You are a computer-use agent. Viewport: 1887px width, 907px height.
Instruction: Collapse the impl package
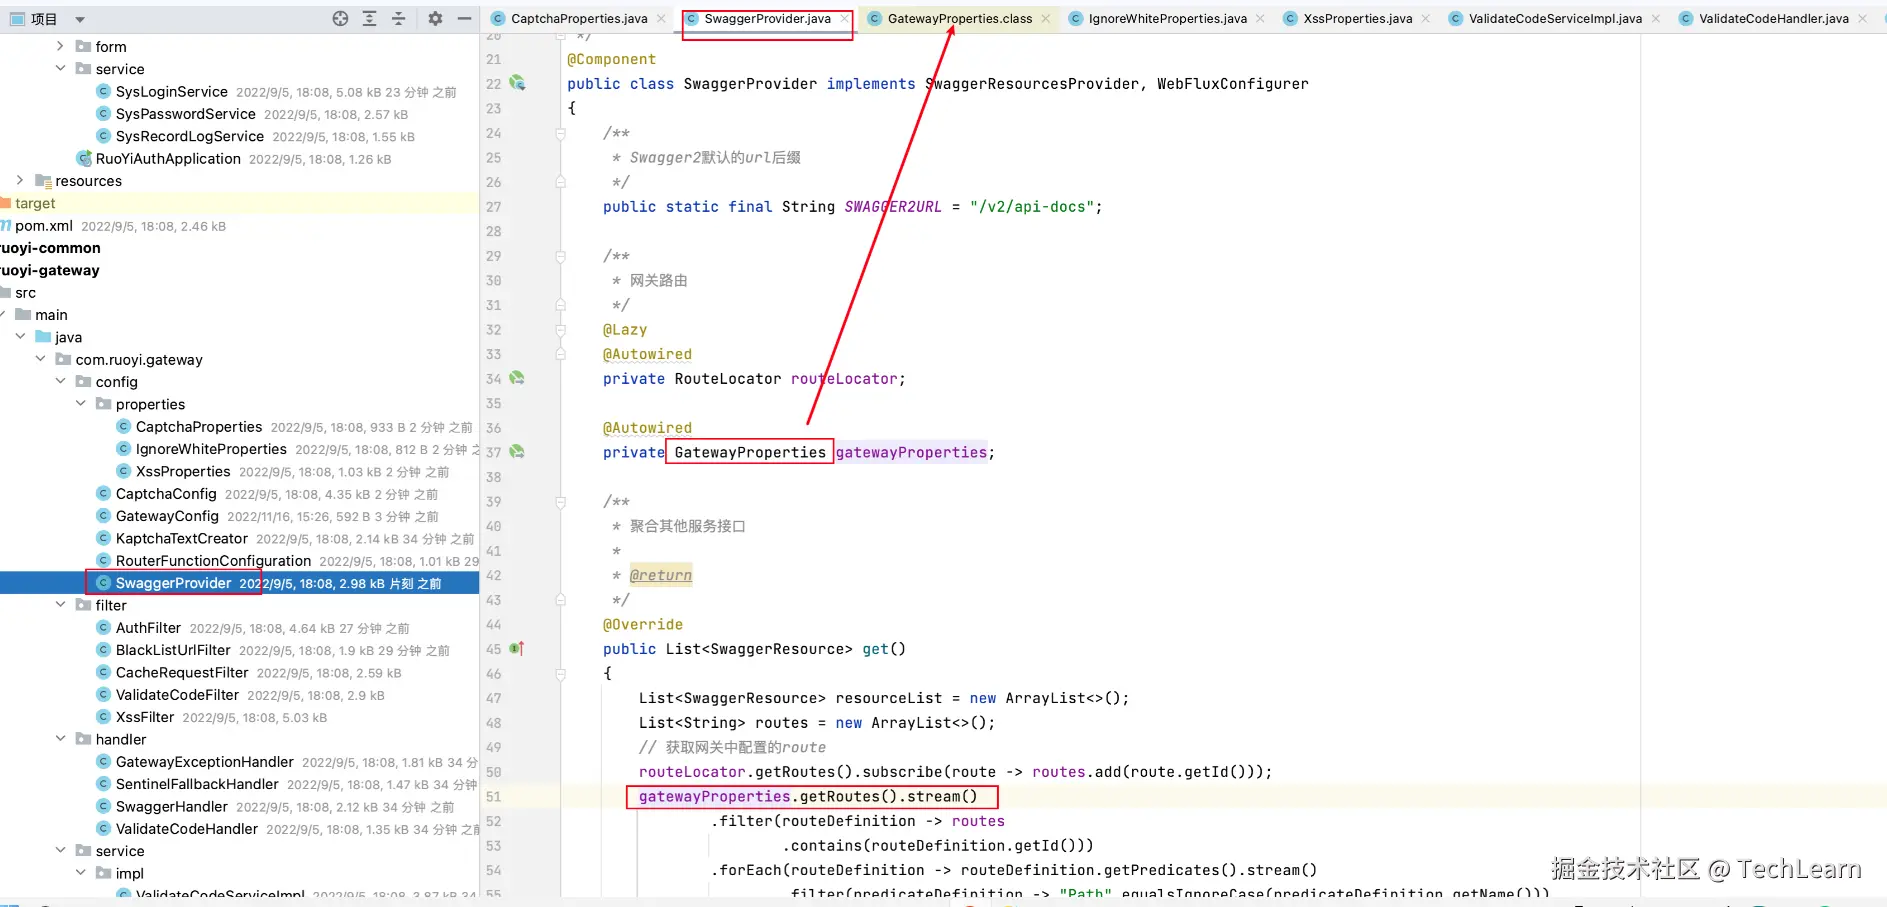point(80,873)
